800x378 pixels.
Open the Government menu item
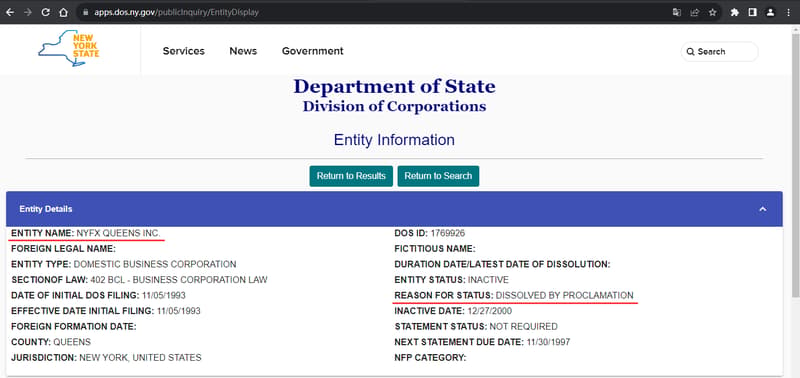point(313,51)
